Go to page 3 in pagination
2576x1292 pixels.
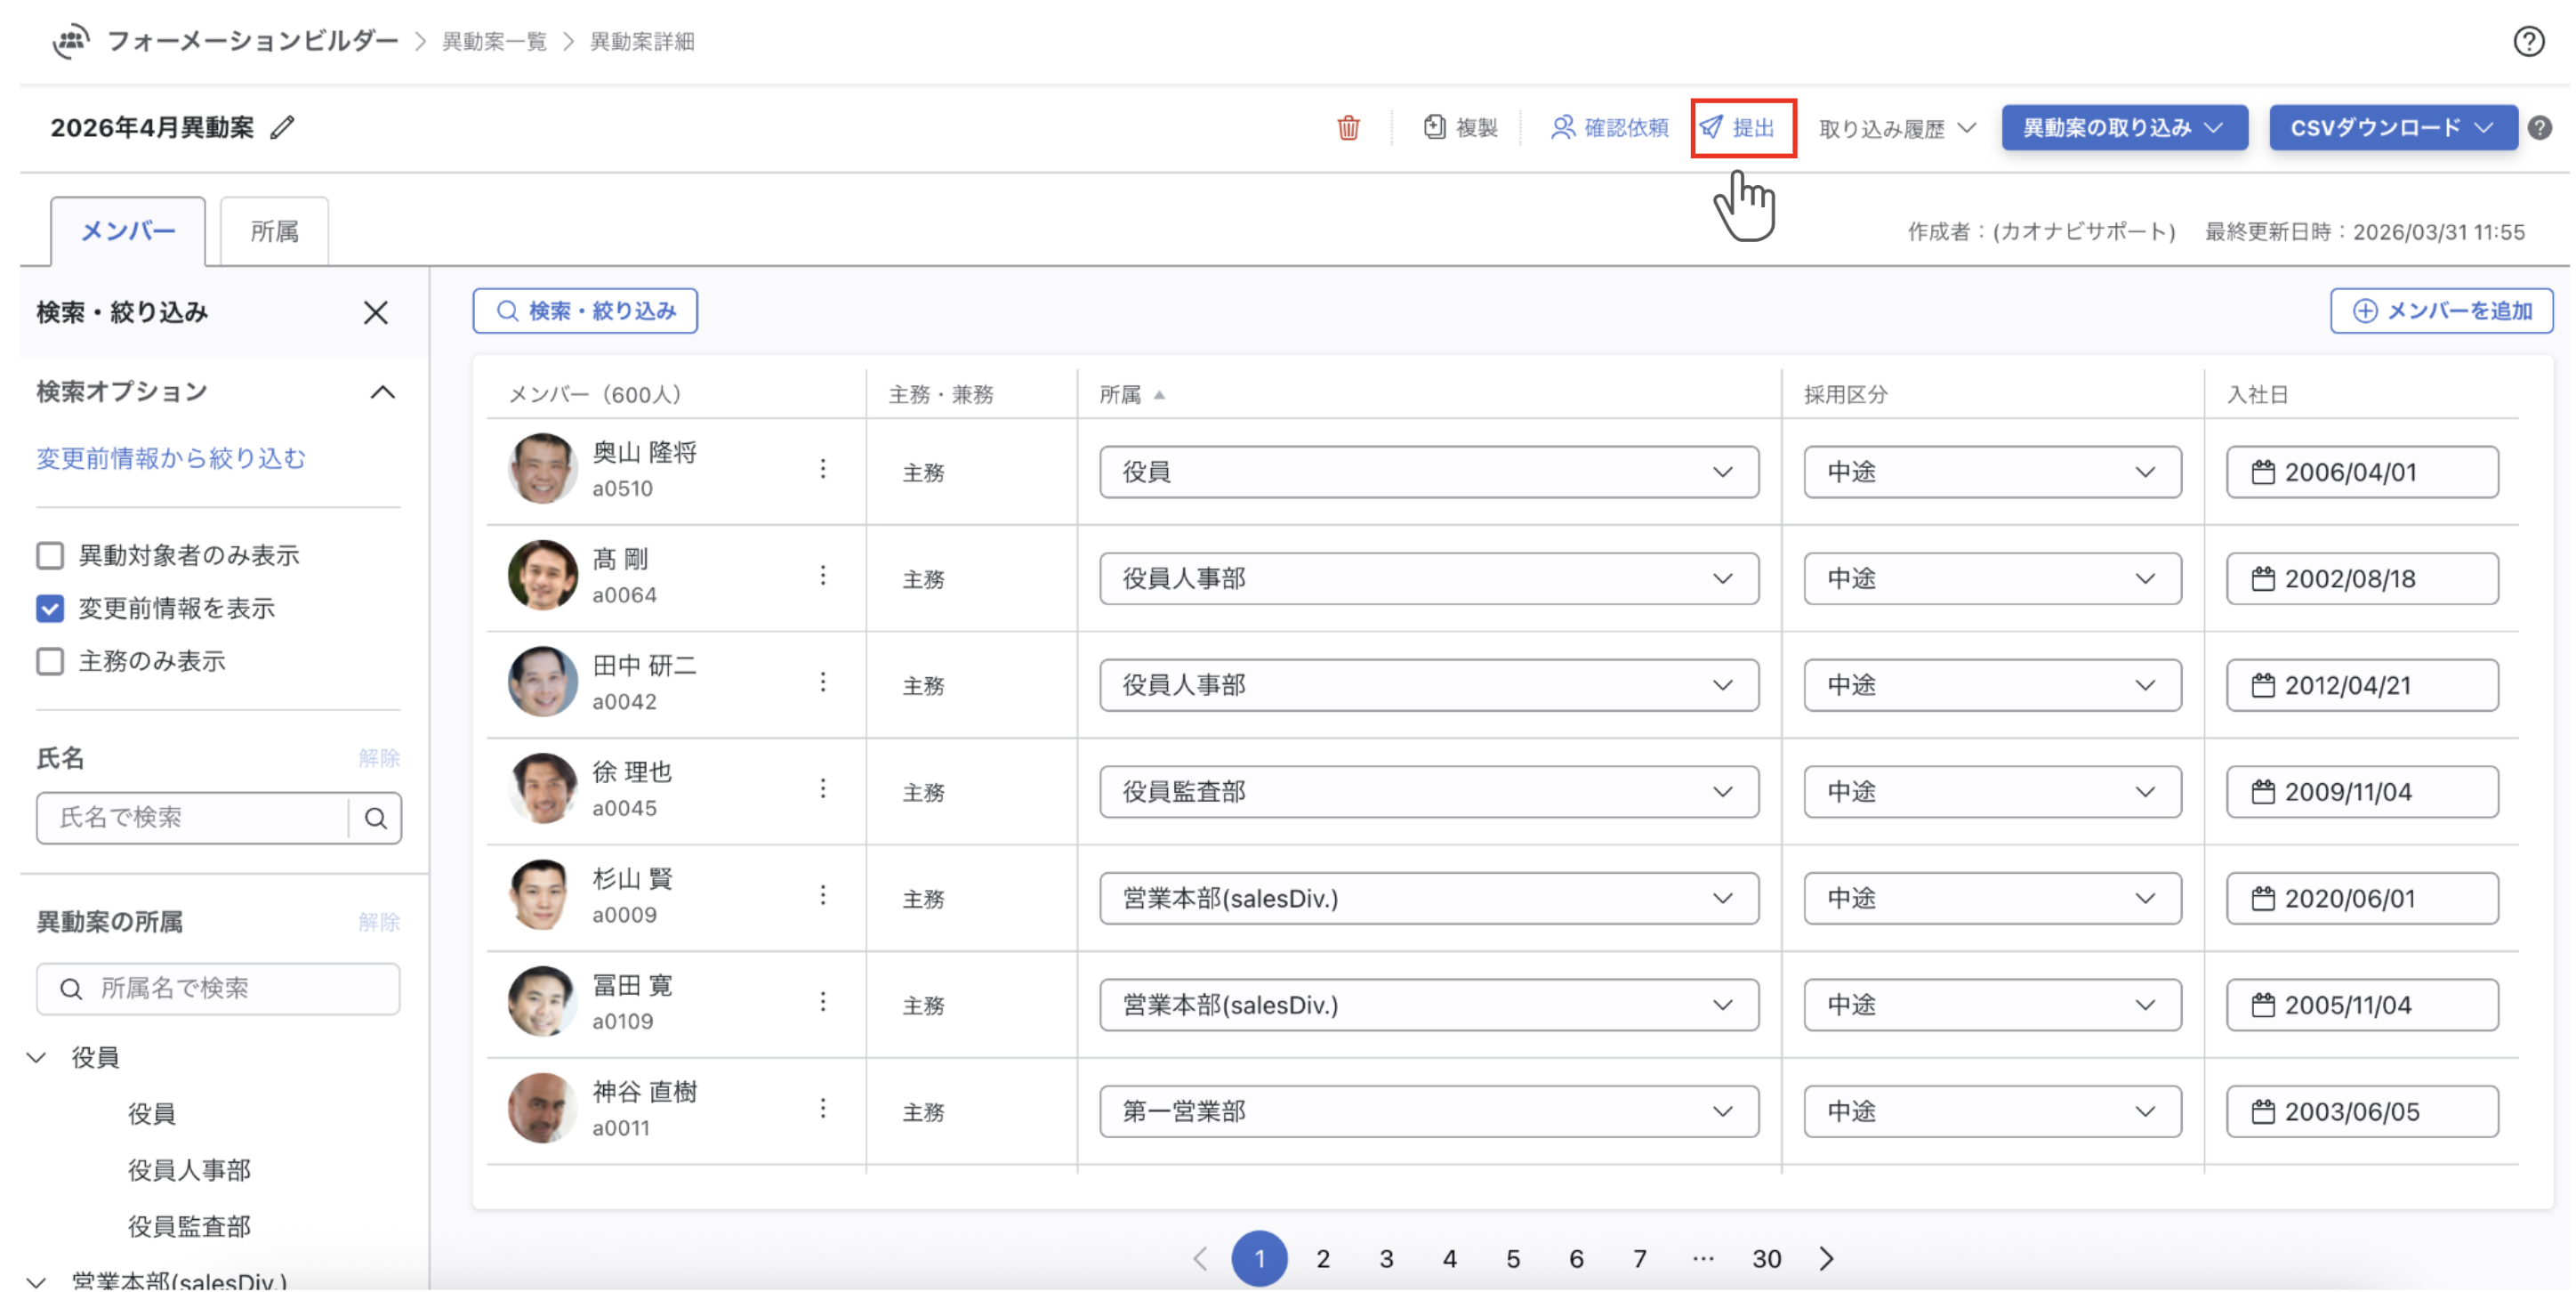pos(1386,1259)
